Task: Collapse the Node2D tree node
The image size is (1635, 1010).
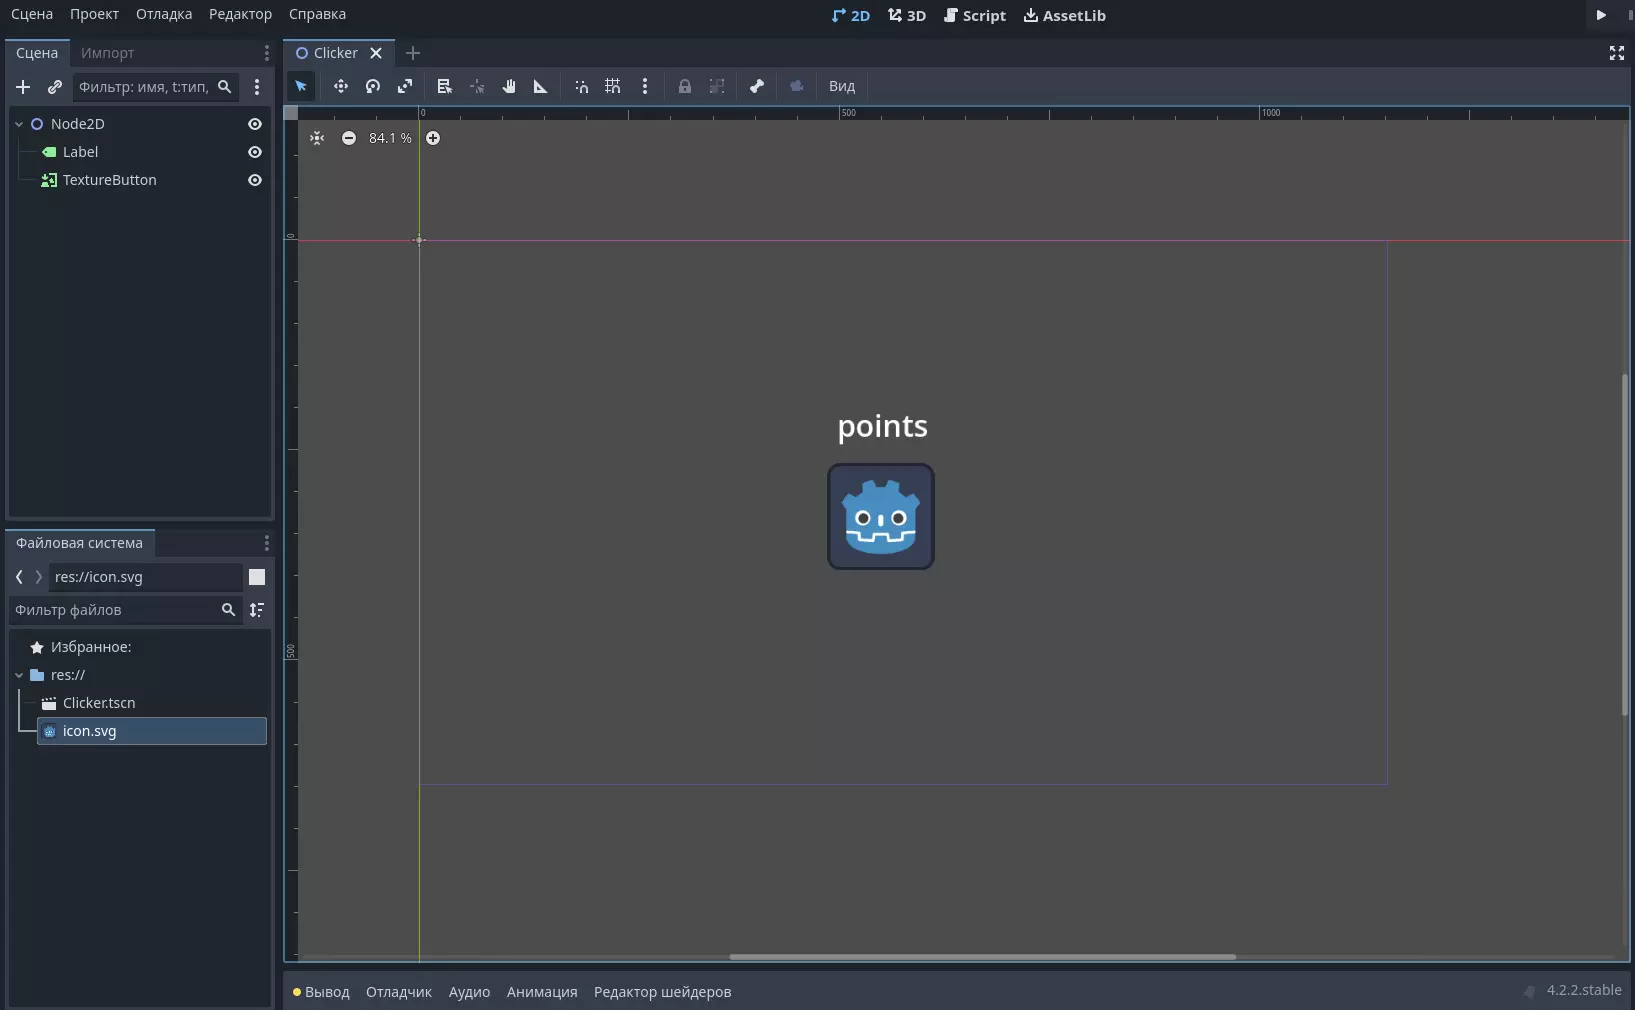Action: point(19,124)
